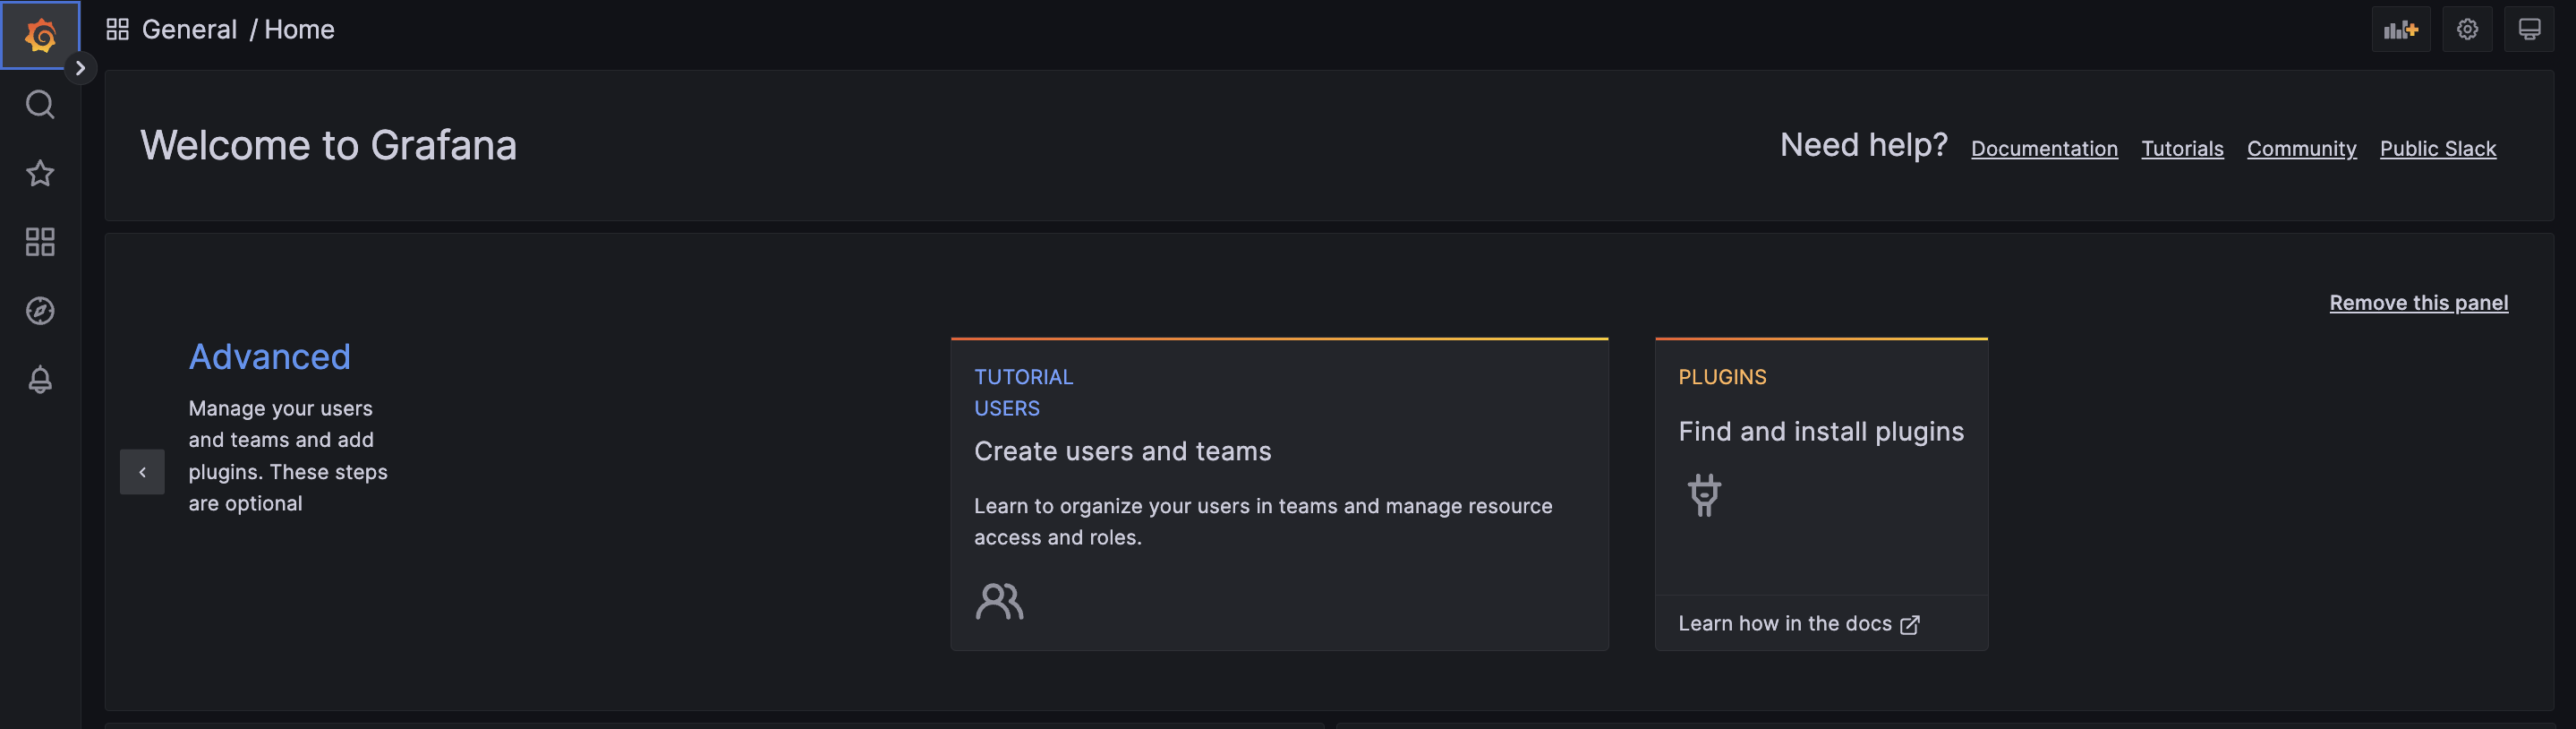The width and height of the screenshot is (2576, 729).
Task: Click the Home breadcrumb title
Action: coord(299,29)
